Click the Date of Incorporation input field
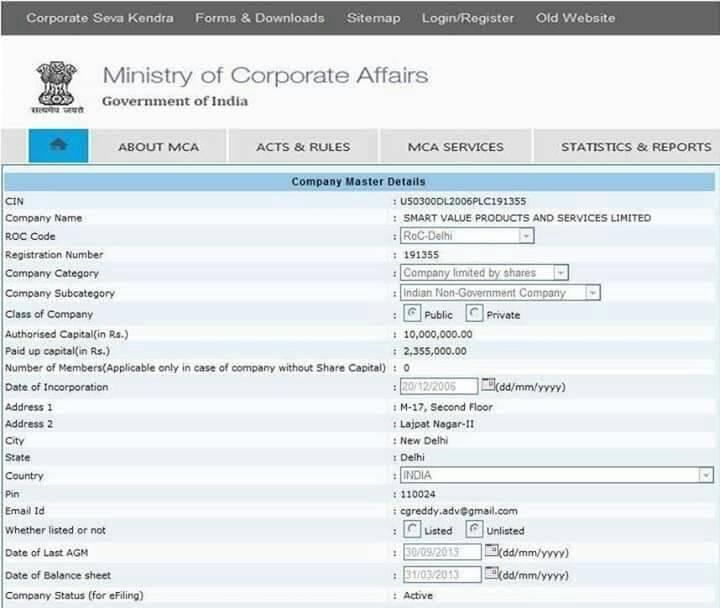The height and width of the screenshot is (608, 720). (x=439, y=386)
